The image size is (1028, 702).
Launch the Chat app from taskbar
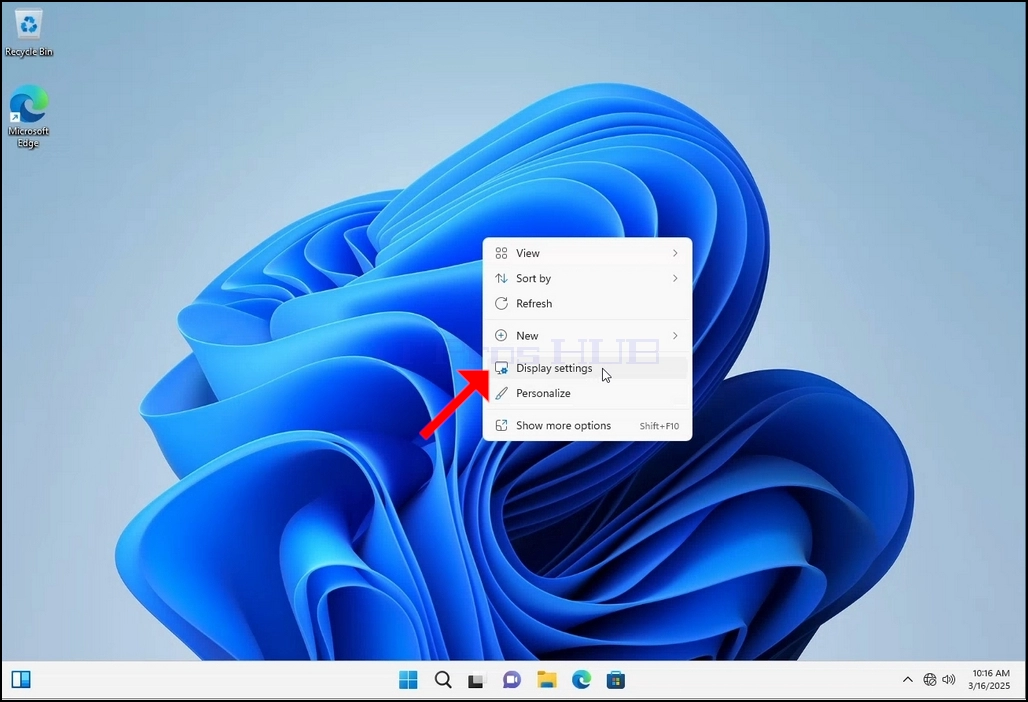pyautogui.click(x=511, y=680)
